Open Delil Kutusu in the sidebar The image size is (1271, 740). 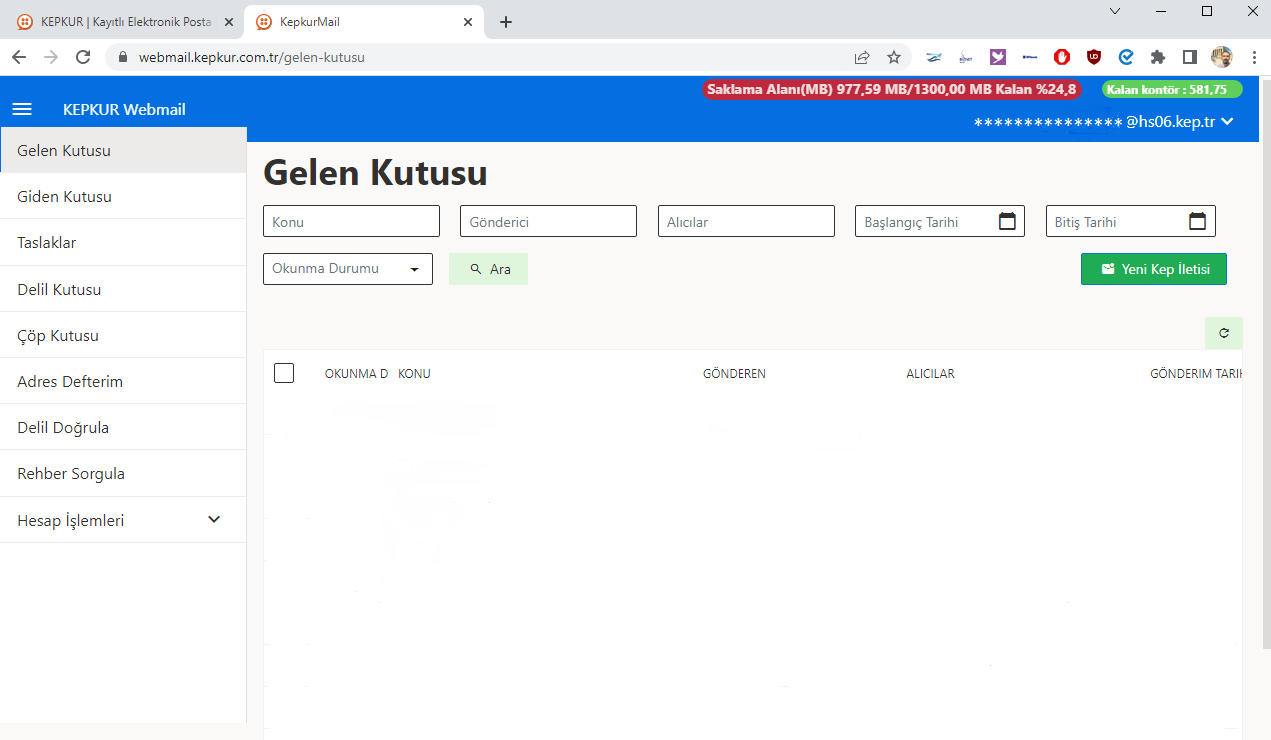click(x=123, y=290)
